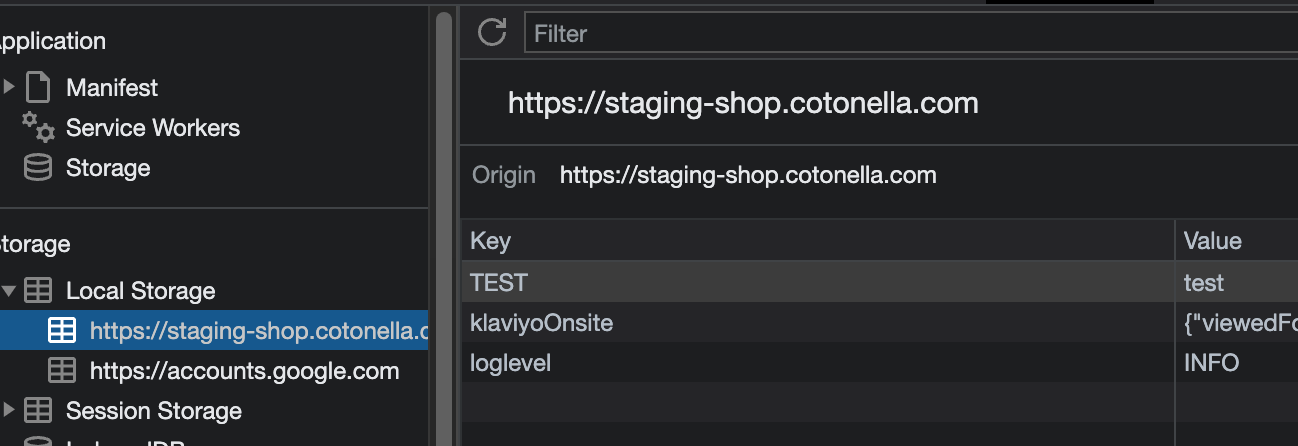The width and height of the screenshot is (1298, 446).
Task: Click the Service Workers gears icon
Action: [38, 128]
